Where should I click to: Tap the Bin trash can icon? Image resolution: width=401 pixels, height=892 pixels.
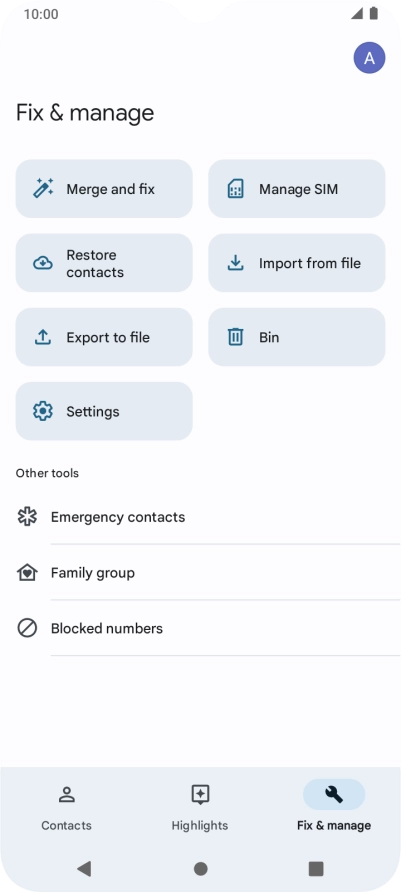click(235, 337)
